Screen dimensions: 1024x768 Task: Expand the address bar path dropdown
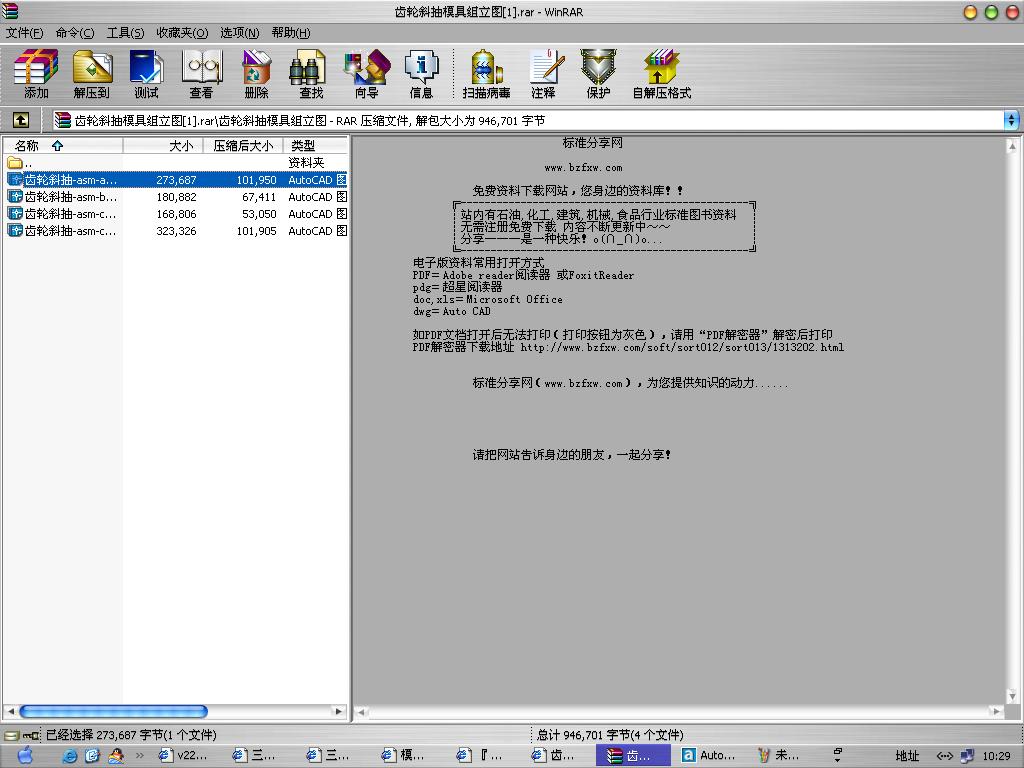1011,120
